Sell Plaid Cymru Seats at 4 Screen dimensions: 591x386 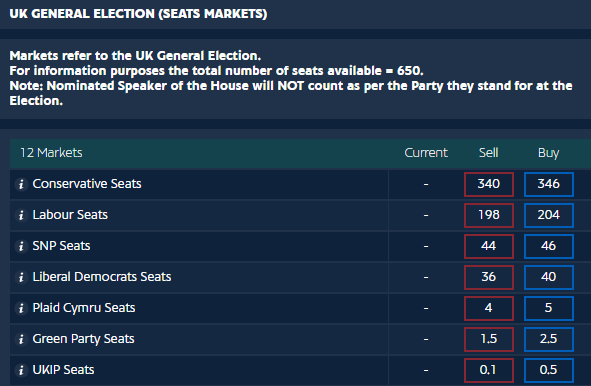coord(488,308)
